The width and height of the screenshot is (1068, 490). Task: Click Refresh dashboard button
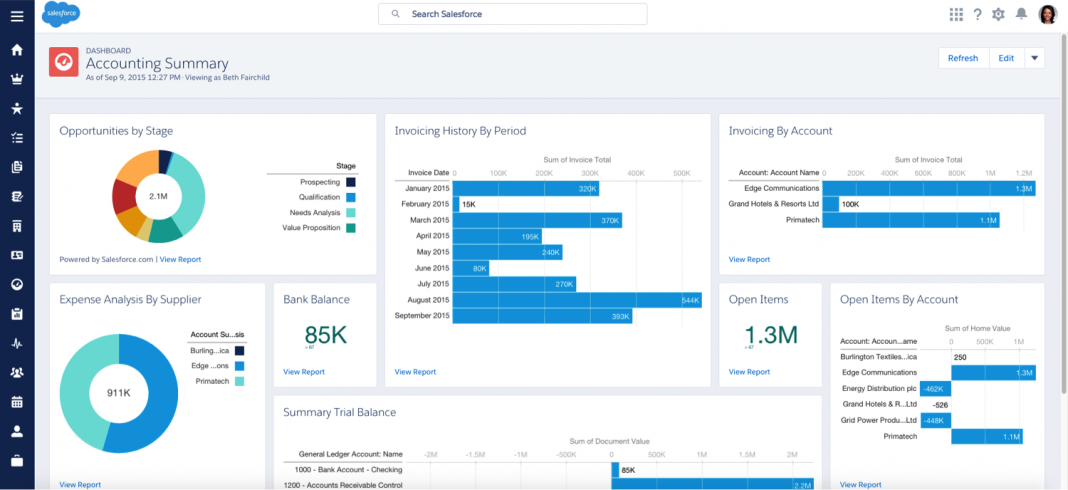pos(963,58)
